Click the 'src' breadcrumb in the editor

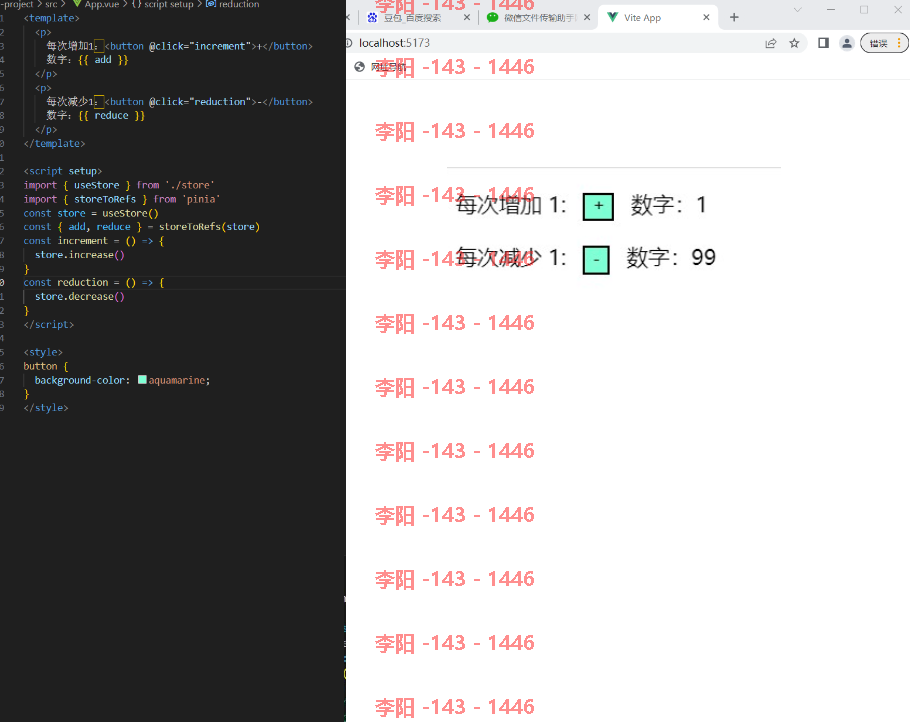(51, 4)
